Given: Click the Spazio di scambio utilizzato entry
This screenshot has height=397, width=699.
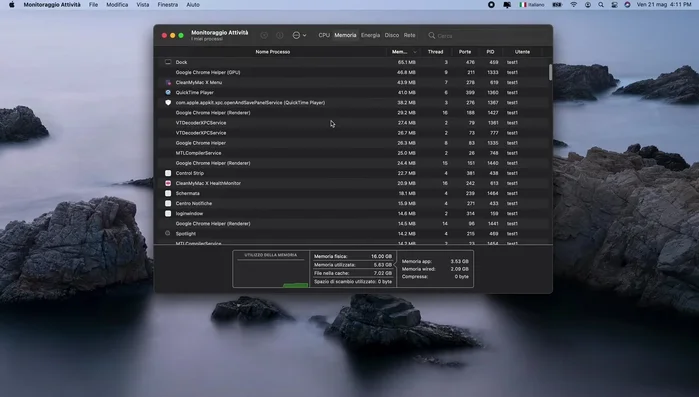Looking at the screenshot, I should 353,282.
